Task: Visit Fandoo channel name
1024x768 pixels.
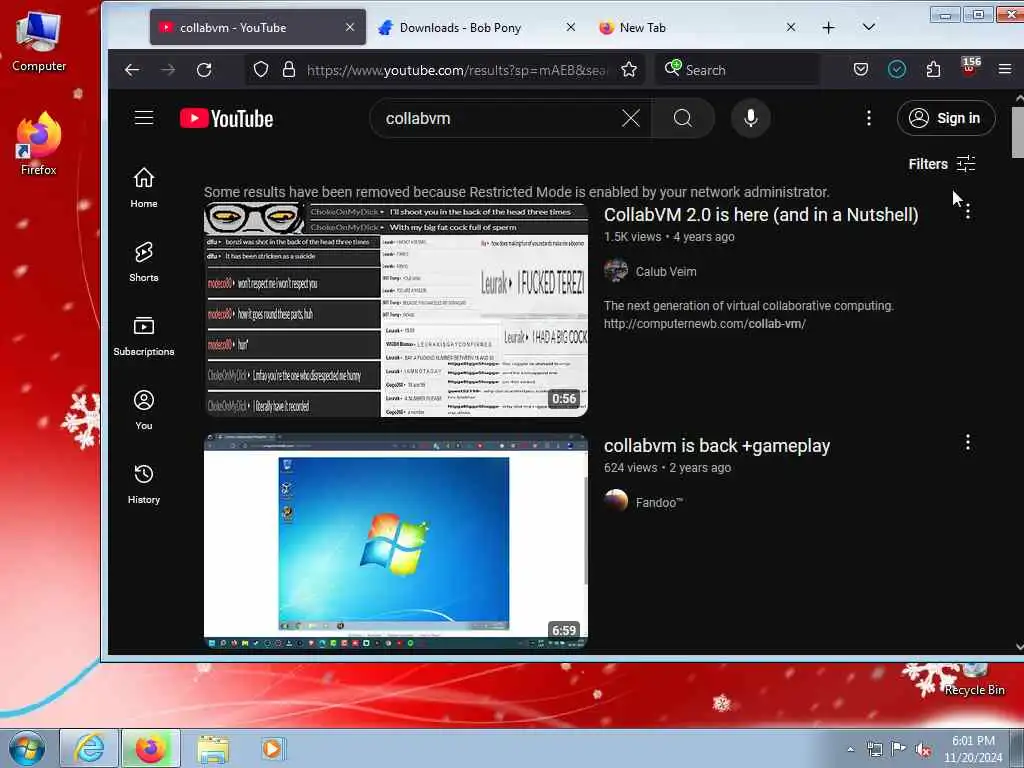Action: [x=659, y=502]
